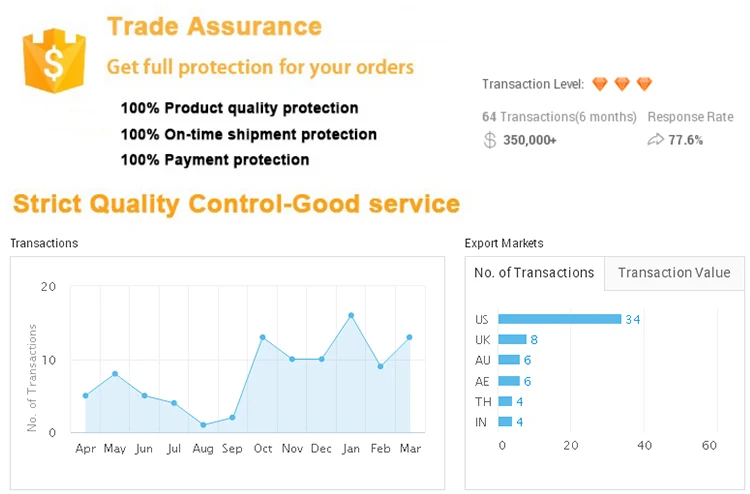Click the TH export market bar
The width and height of the screenshot is (750, 494).
(505, 401)
